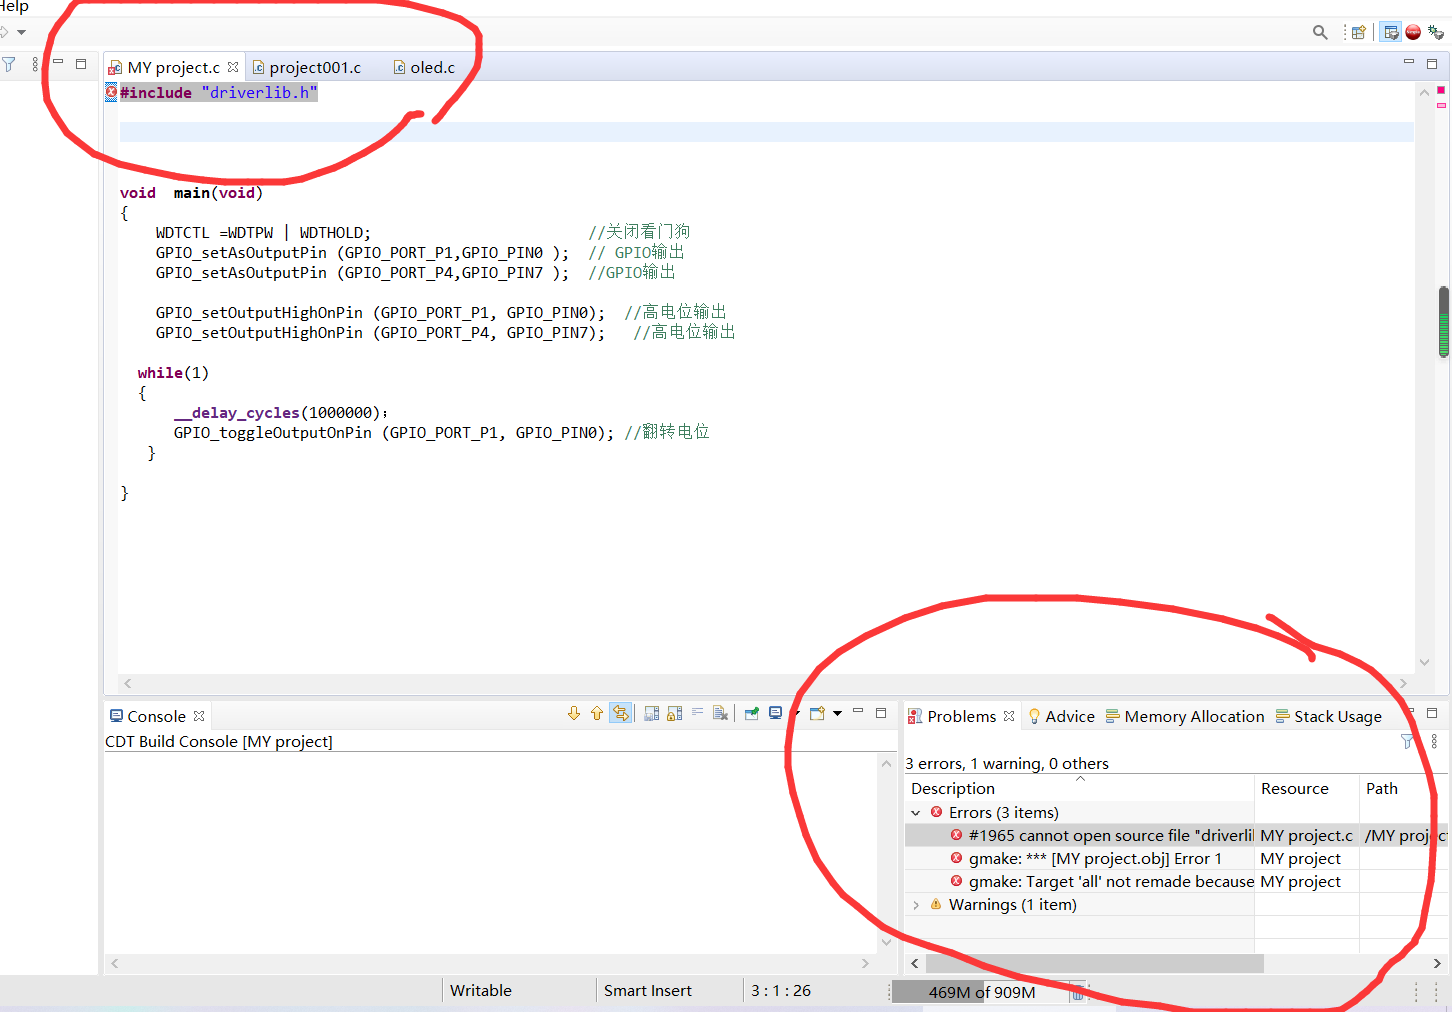1452x1012 pixels.
Task: Sort problems by Path column header
Action: pos(1403,789)
